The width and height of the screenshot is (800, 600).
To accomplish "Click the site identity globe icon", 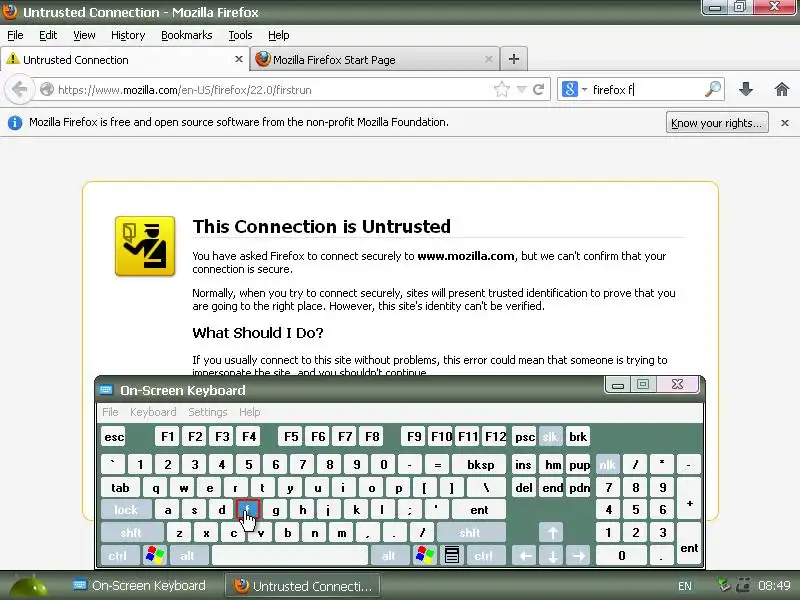I will (x=46, y=89).
